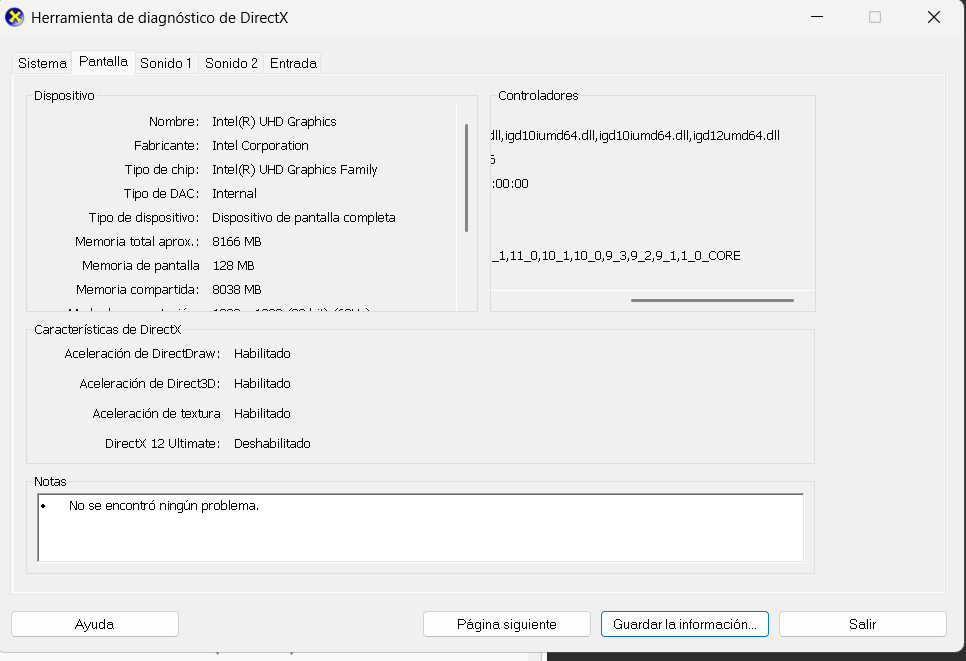Click the 'DirectX 12 Ultimate:' label
966x661 pixels.
163,444
